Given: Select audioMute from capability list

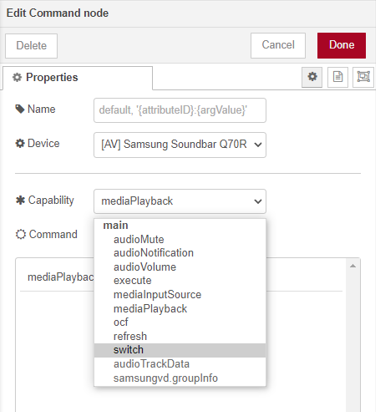Looking at the screenshot, I should pos(180,239).
